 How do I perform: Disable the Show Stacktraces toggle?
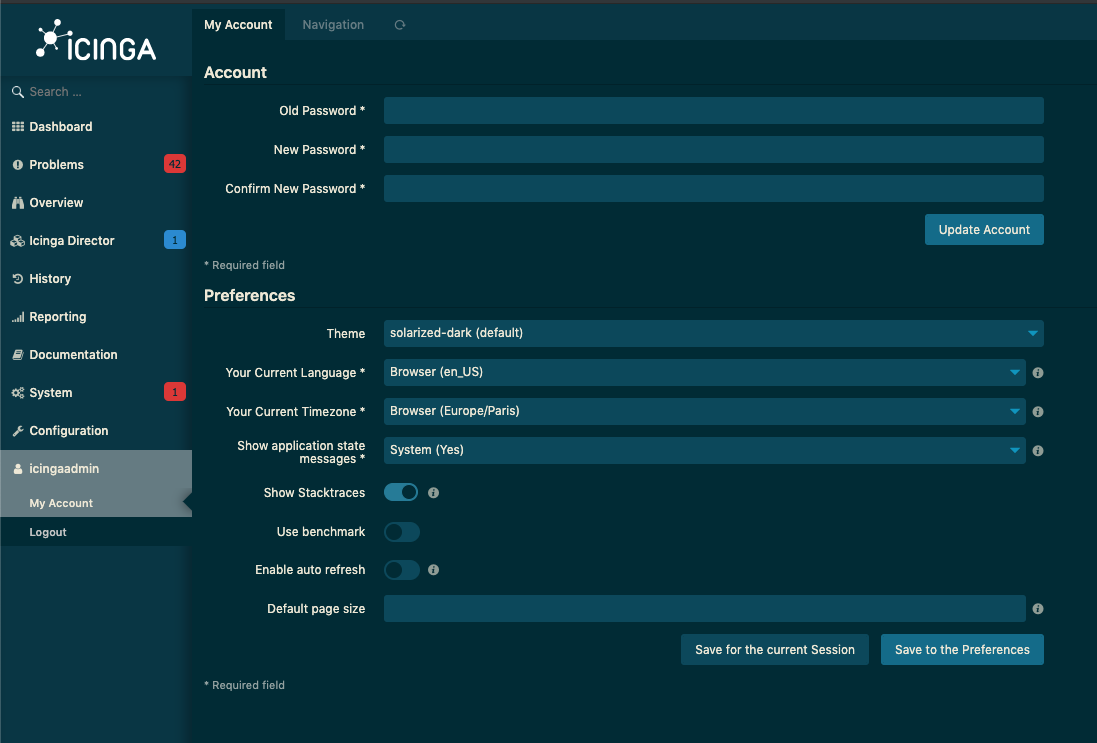point(402,493)
